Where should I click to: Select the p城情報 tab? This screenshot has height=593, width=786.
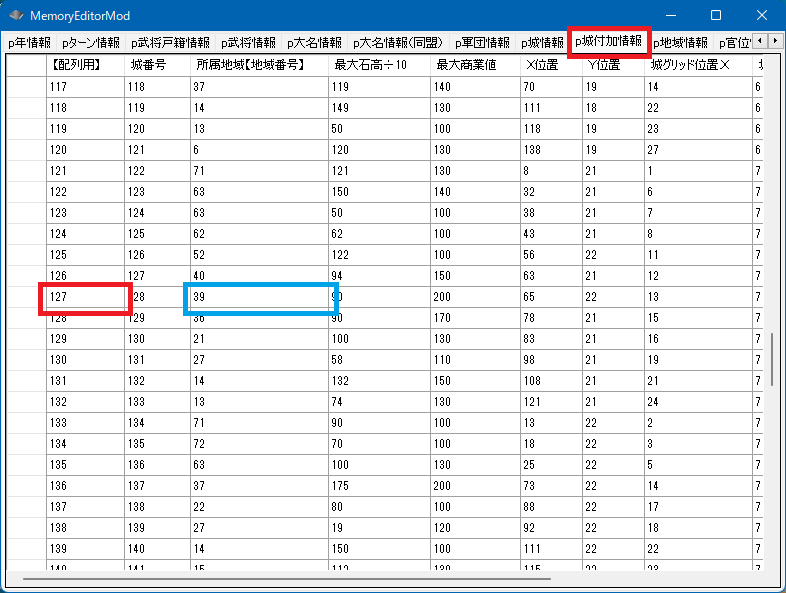tap(543, 43)
